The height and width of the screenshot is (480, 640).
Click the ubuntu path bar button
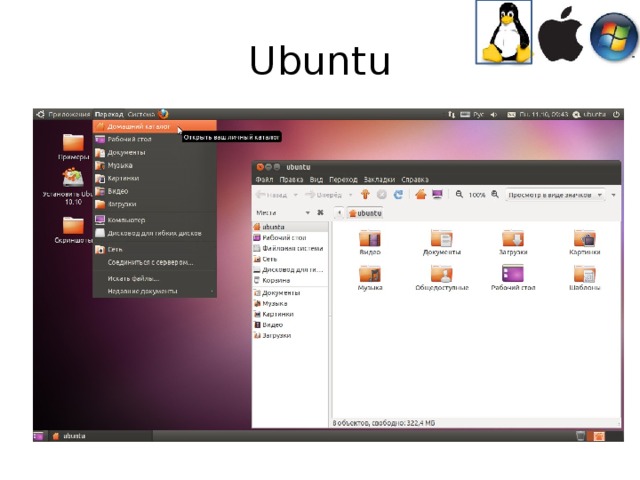pos(365,213)
